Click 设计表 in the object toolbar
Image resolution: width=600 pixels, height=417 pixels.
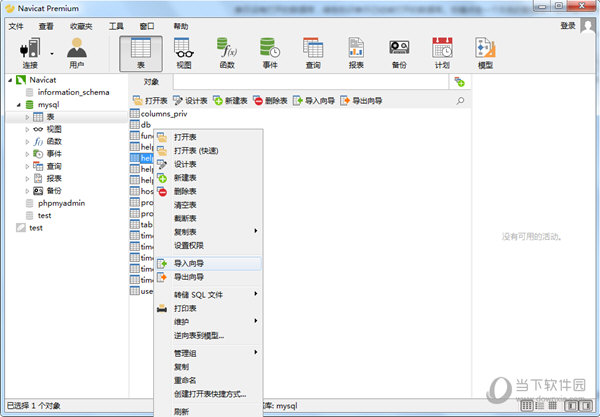[190, 101]
